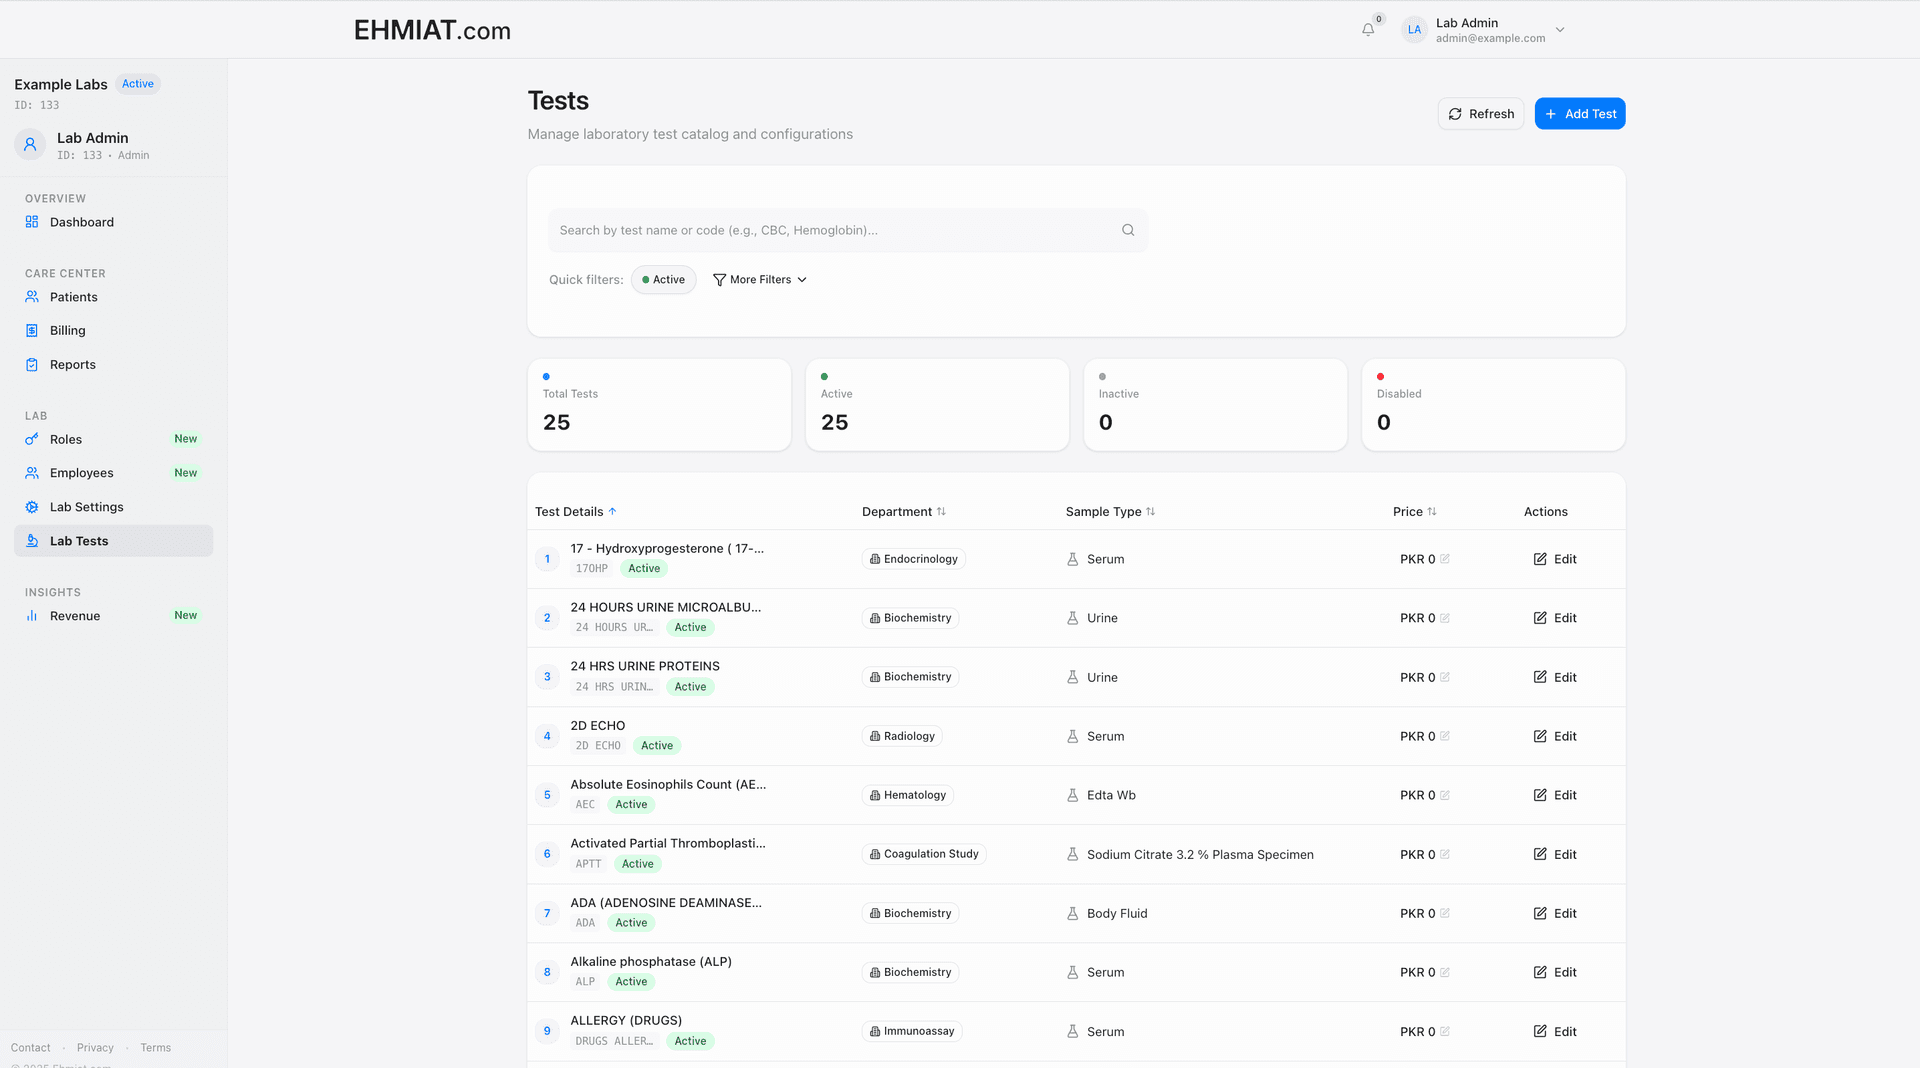This screenshot has height=1068, width=1920.
Task: Sort by Sample Type column
Action: [1110, 512]
